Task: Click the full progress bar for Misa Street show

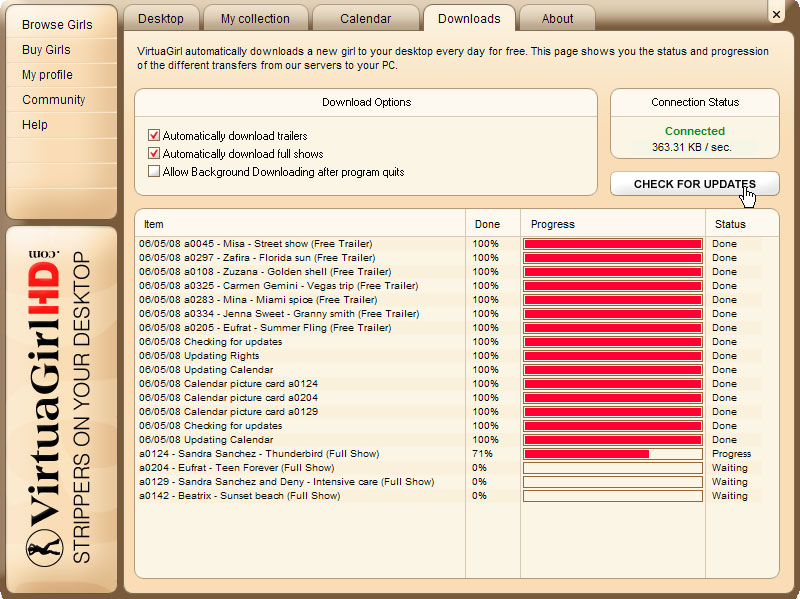Action: 613,244
